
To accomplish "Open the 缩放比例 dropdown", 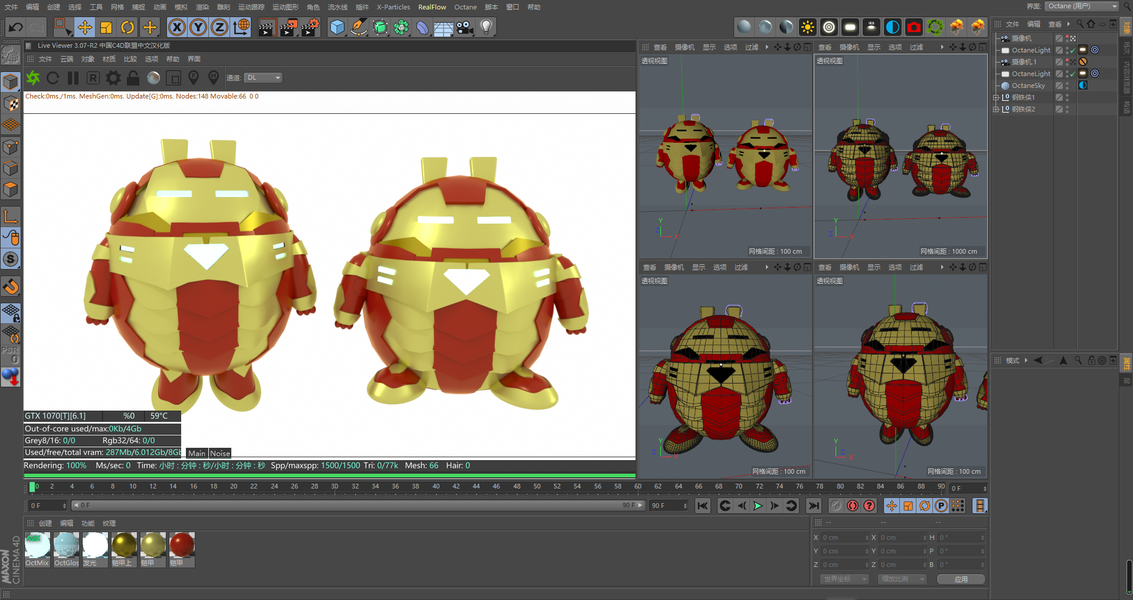I will pyautogui.click(x=901, y=579).
